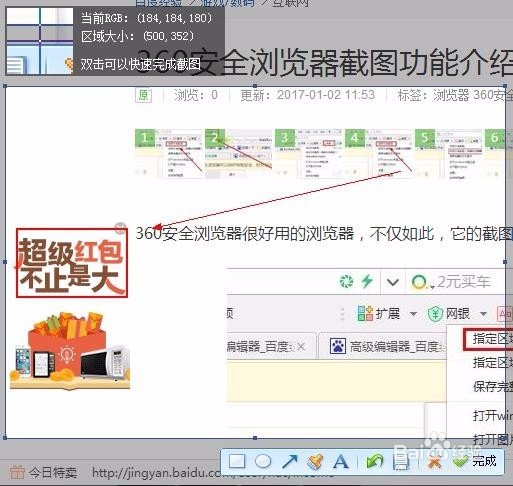Open the 今日特卖 status bar link
Screen dimensions: 513x486
[x=53, y=472]
